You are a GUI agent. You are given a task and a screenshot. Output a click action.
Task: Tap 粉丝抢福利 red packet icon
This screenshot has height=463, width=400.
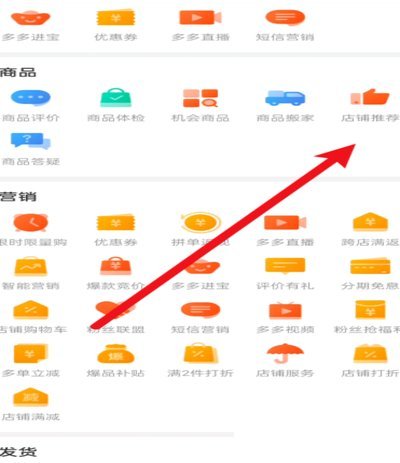370,309
